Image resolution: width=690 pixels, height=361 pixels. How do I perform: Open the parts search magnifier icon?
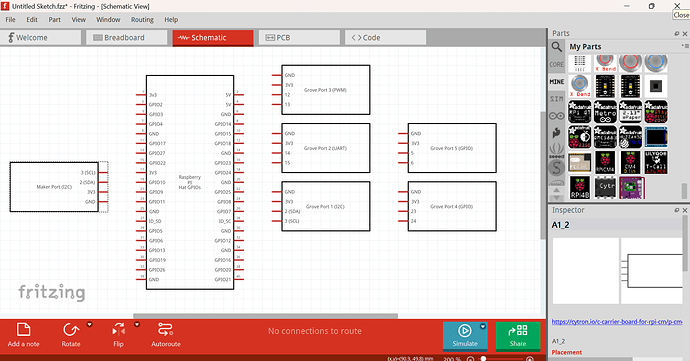coord(557,47)
